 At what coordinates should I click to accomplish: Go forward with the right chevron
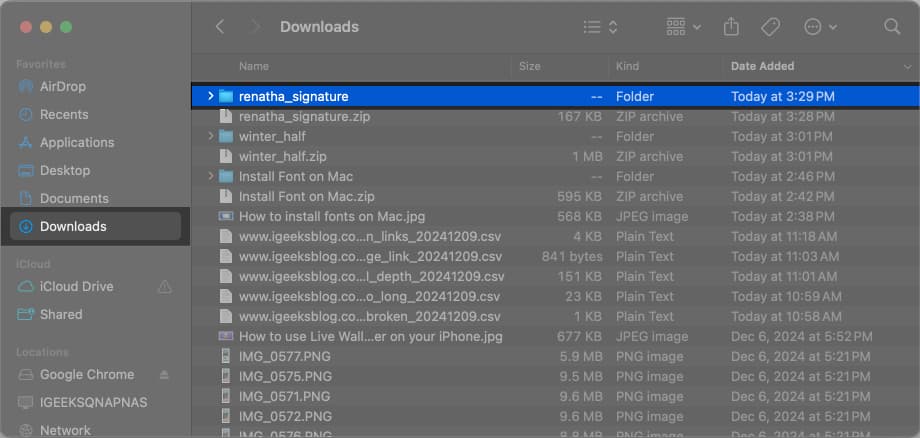(x=255, y=27)
